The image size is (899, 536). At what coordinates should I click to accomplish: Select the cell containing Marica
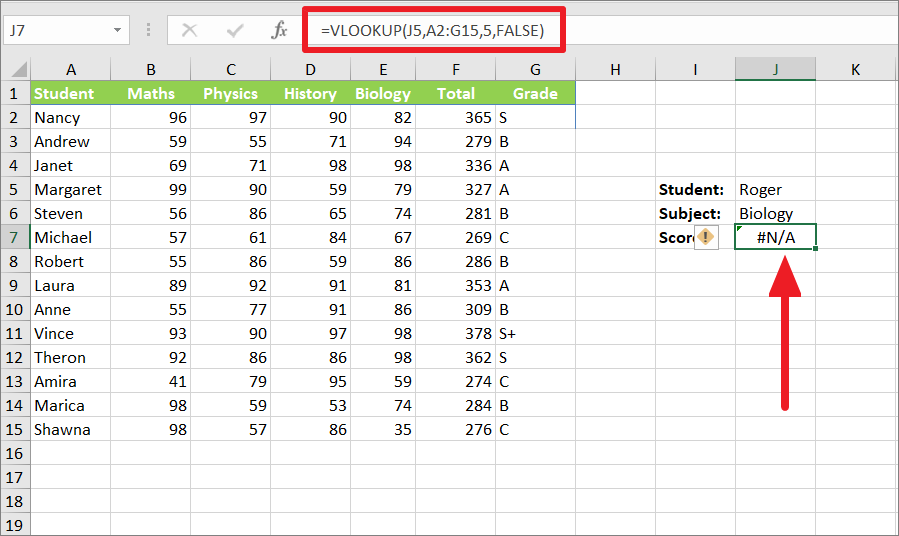pos(71,406)
